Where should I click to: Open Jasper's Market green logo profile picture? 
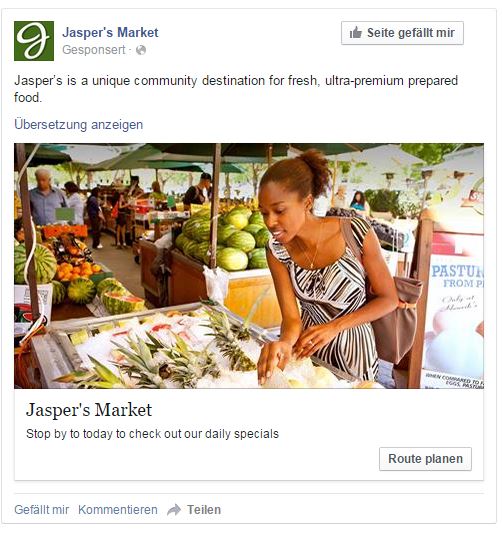(x=34, y=41)
